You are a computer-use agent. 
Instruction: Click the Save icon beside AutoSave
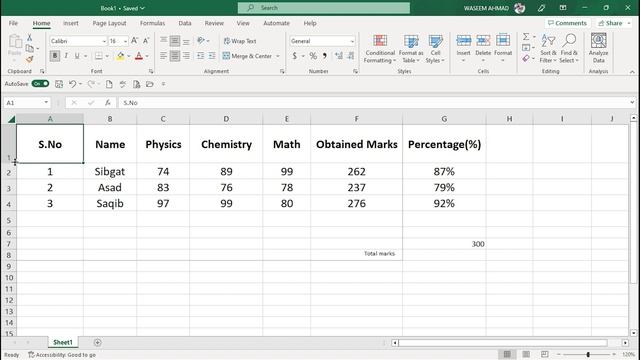(59, 84)
